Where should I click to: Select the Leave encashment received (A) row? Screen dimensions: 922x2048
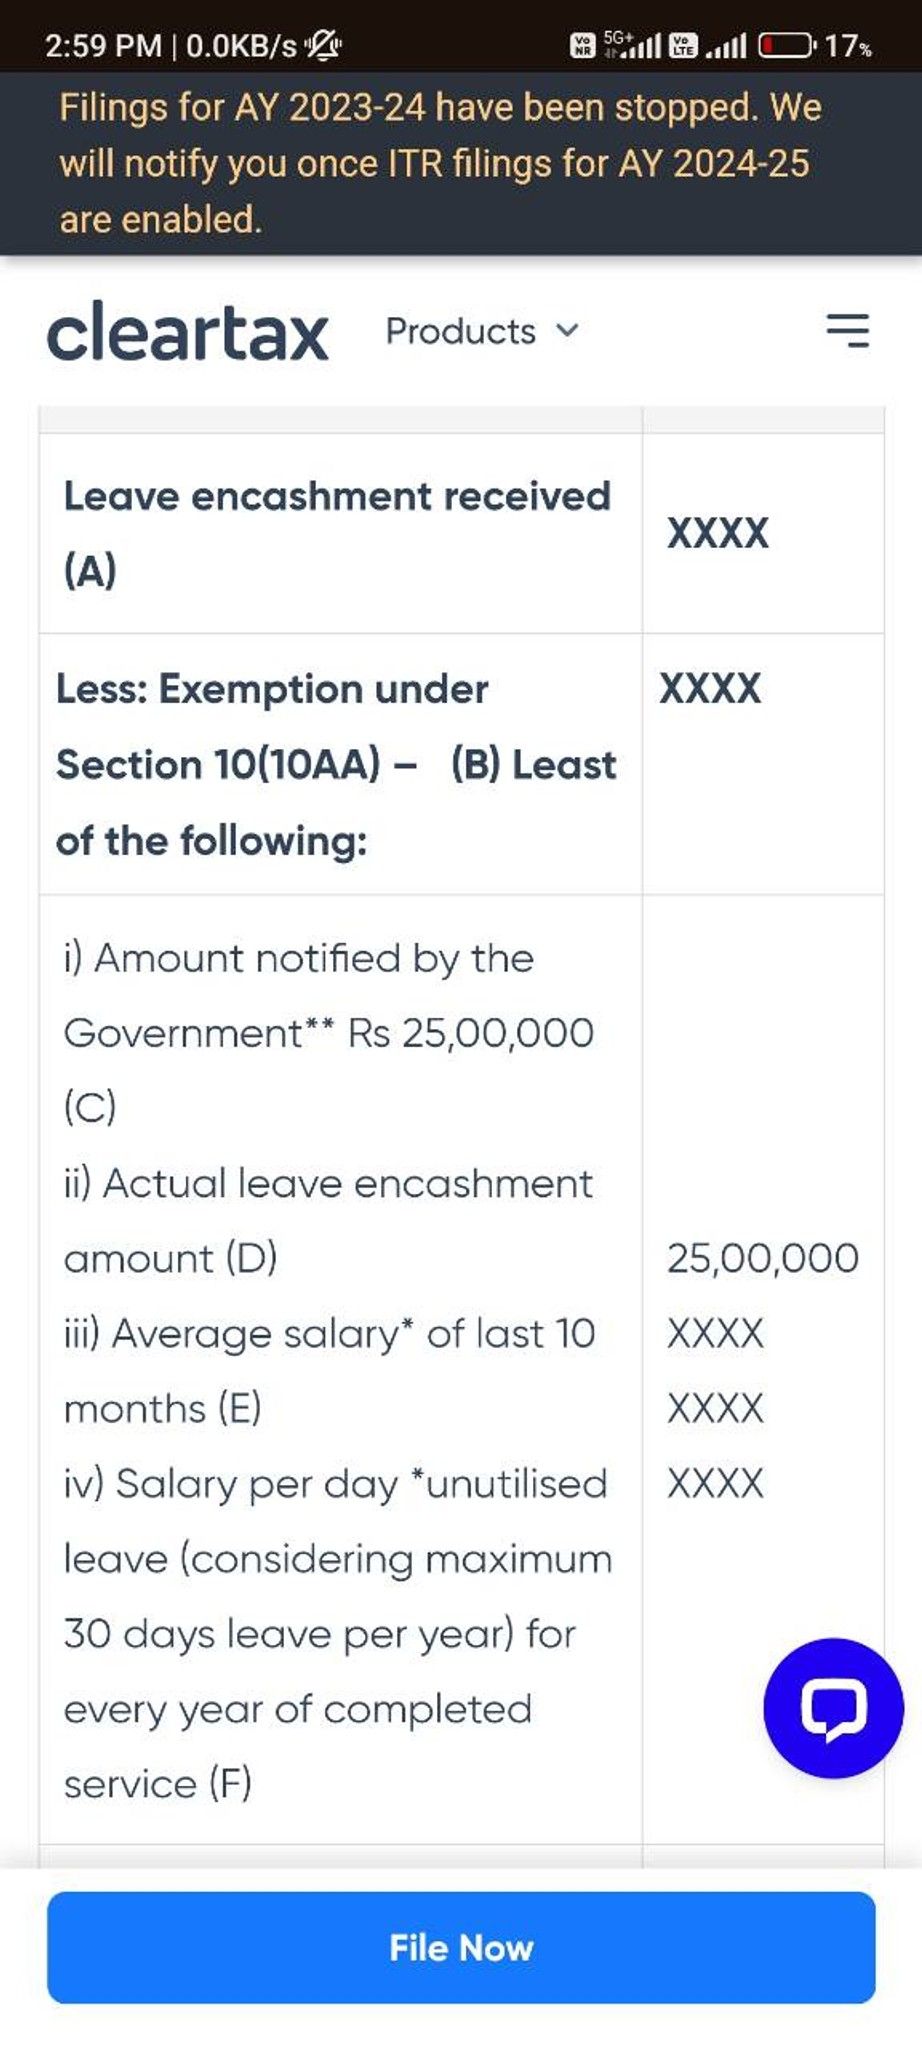(337, 532)
